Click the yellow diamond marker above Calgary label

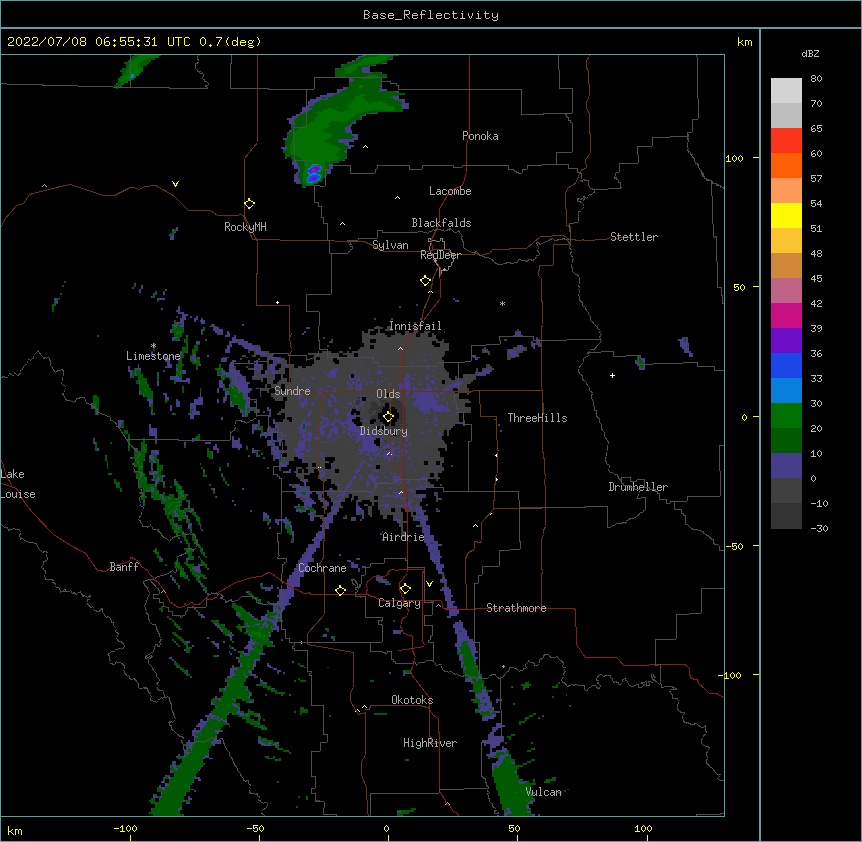click(405, 589)
